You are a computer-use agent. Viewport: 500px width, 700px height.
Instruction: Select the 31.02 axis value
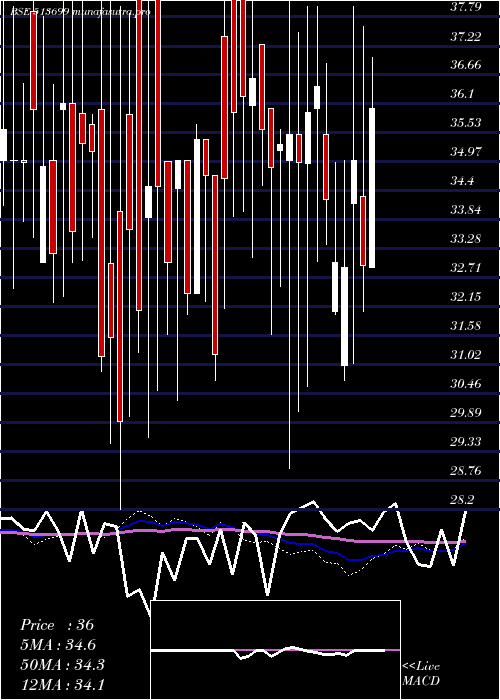(466, 354)
